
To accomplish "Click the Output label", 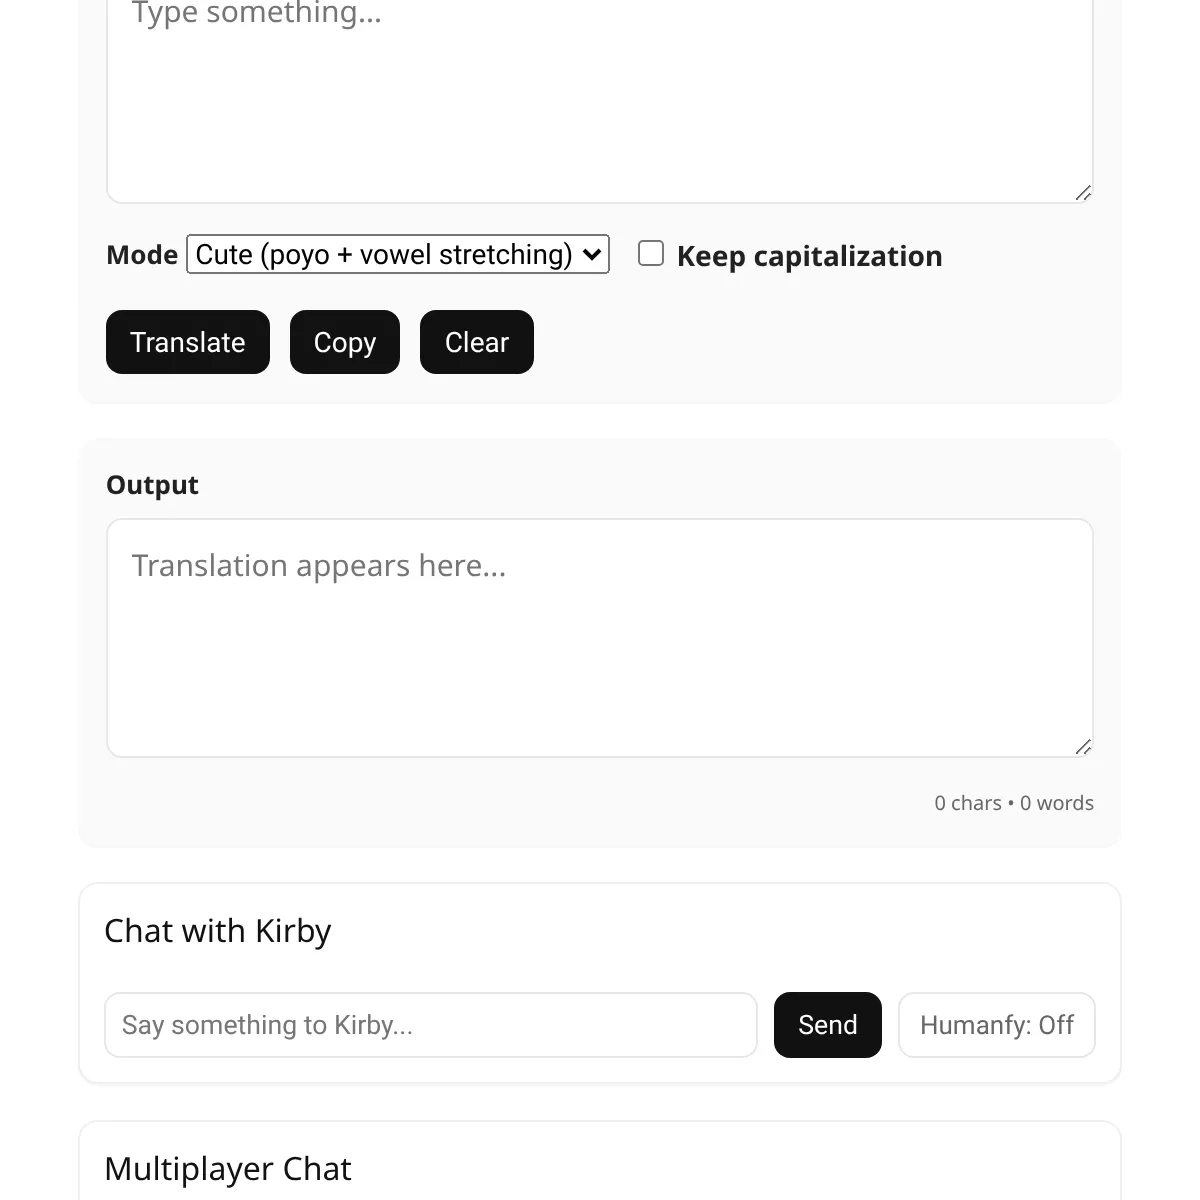I will pyautogui.click(x=152, y=485).
